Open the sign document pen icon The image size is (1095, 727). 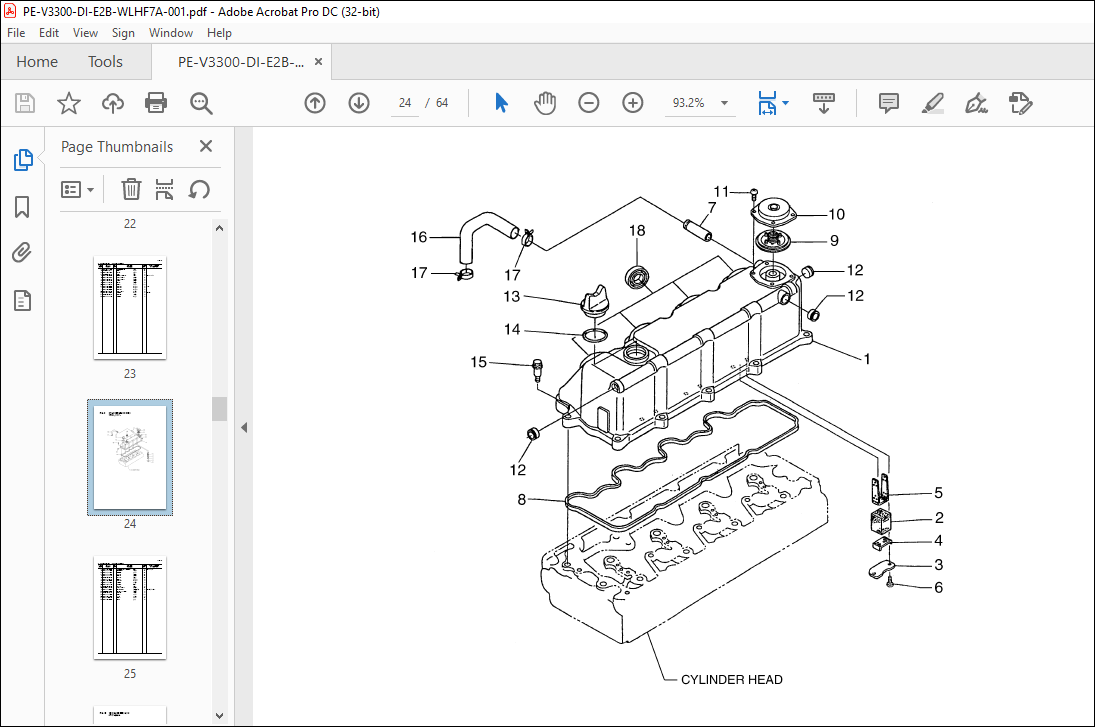[x=976, y=103]
